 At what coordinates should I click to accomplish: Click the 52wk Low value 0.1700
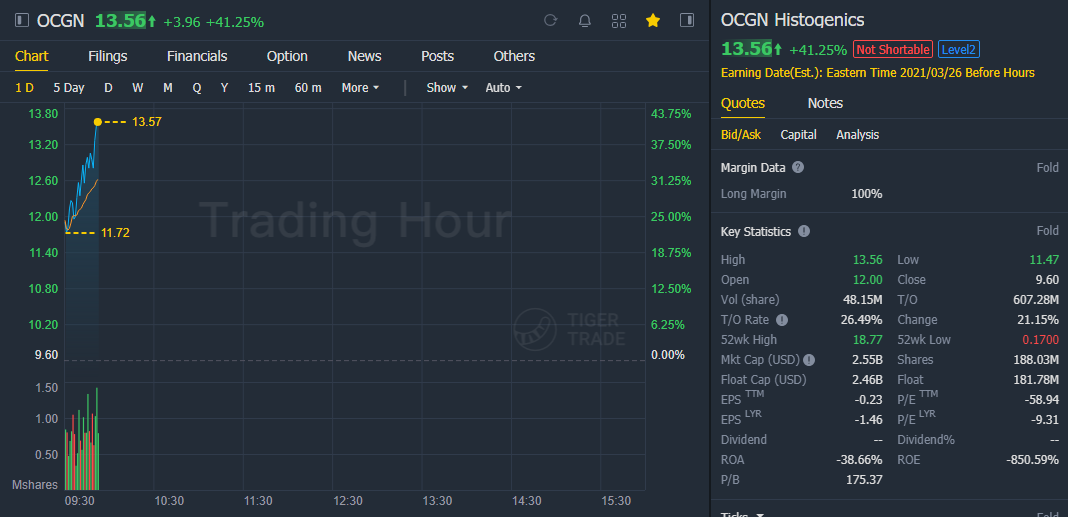click(x=1041, y=340)
